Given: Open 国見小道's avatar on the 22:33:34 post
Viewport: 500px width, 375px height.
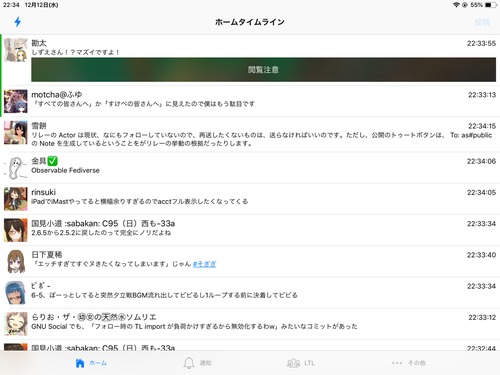Looking at the screenshot, I should pyautogui.click(x=16, y=230).
